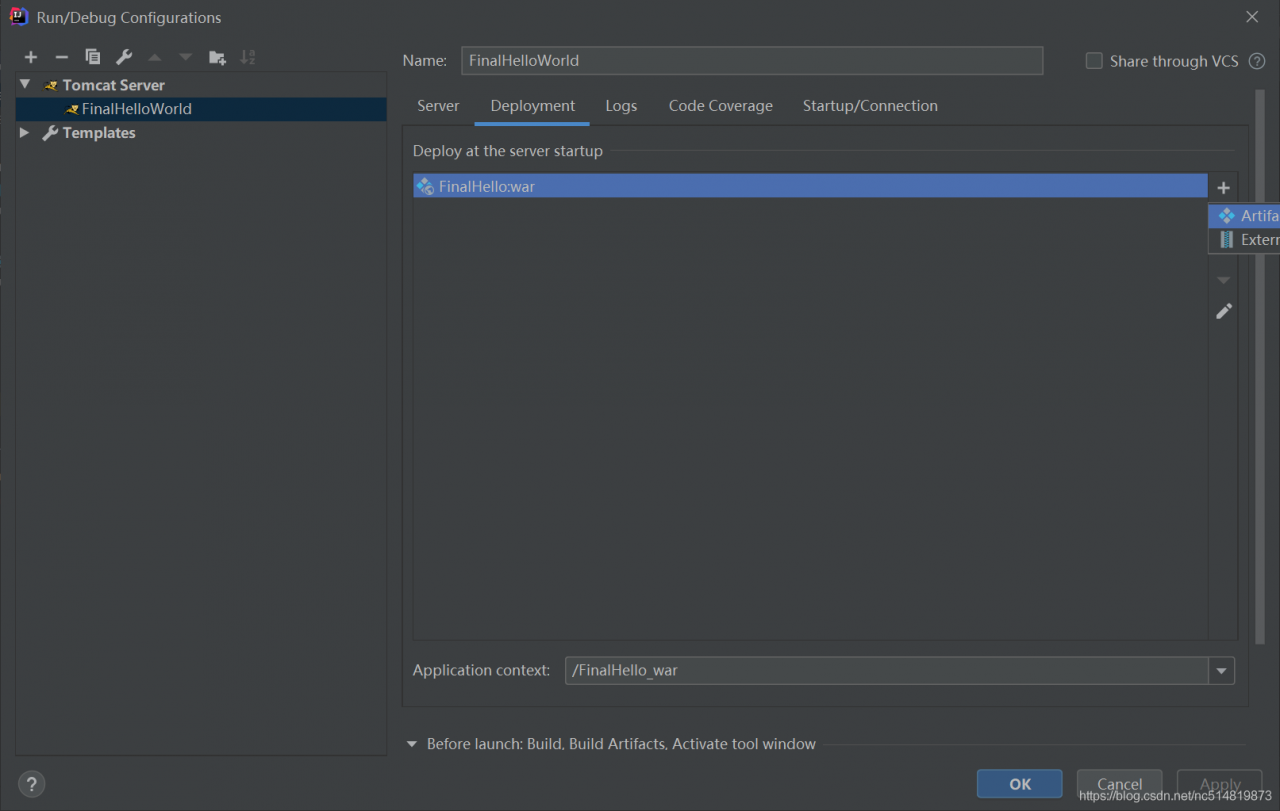Choose Artifact option in popup menu
This screenshot has width=1280, height=811.
[1244, 216]
